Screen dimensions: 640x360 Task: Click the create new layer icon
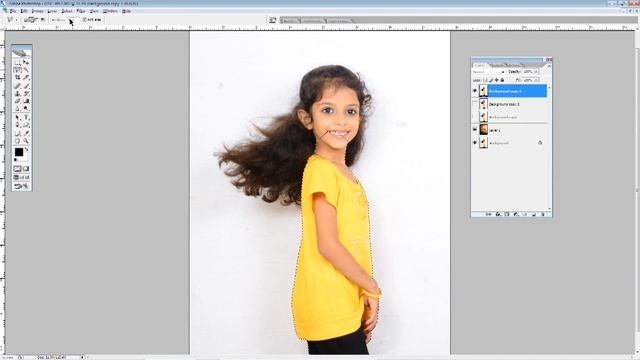point(533,214)
